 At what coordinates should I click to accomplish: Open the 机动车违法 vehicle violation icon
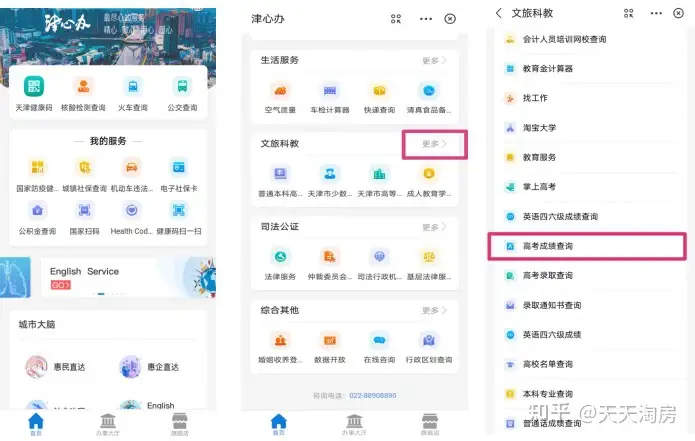(132, 168)
